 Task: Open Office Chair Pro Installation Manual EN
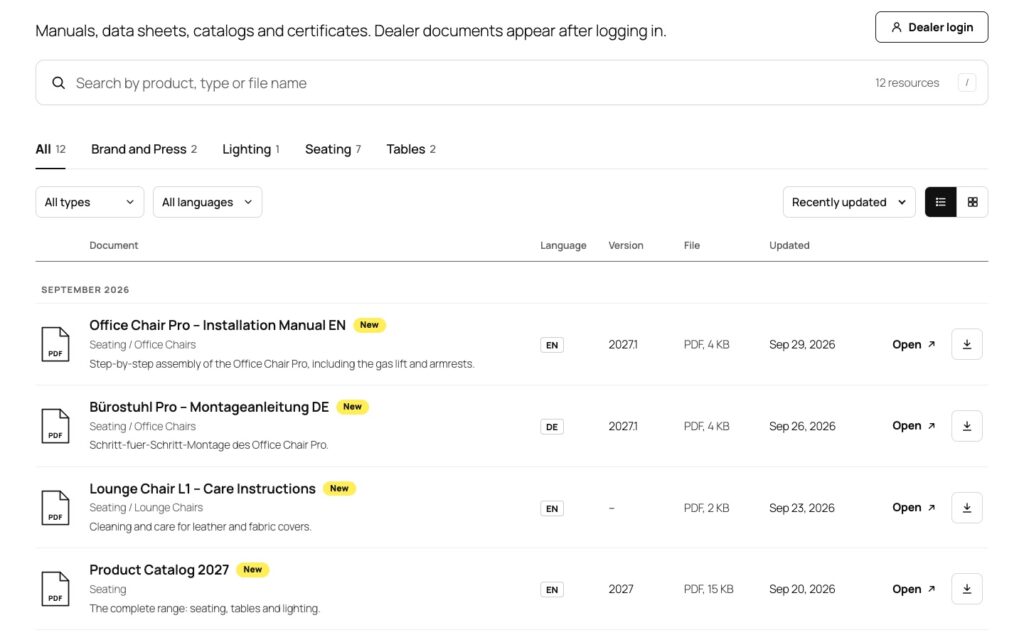217,325
